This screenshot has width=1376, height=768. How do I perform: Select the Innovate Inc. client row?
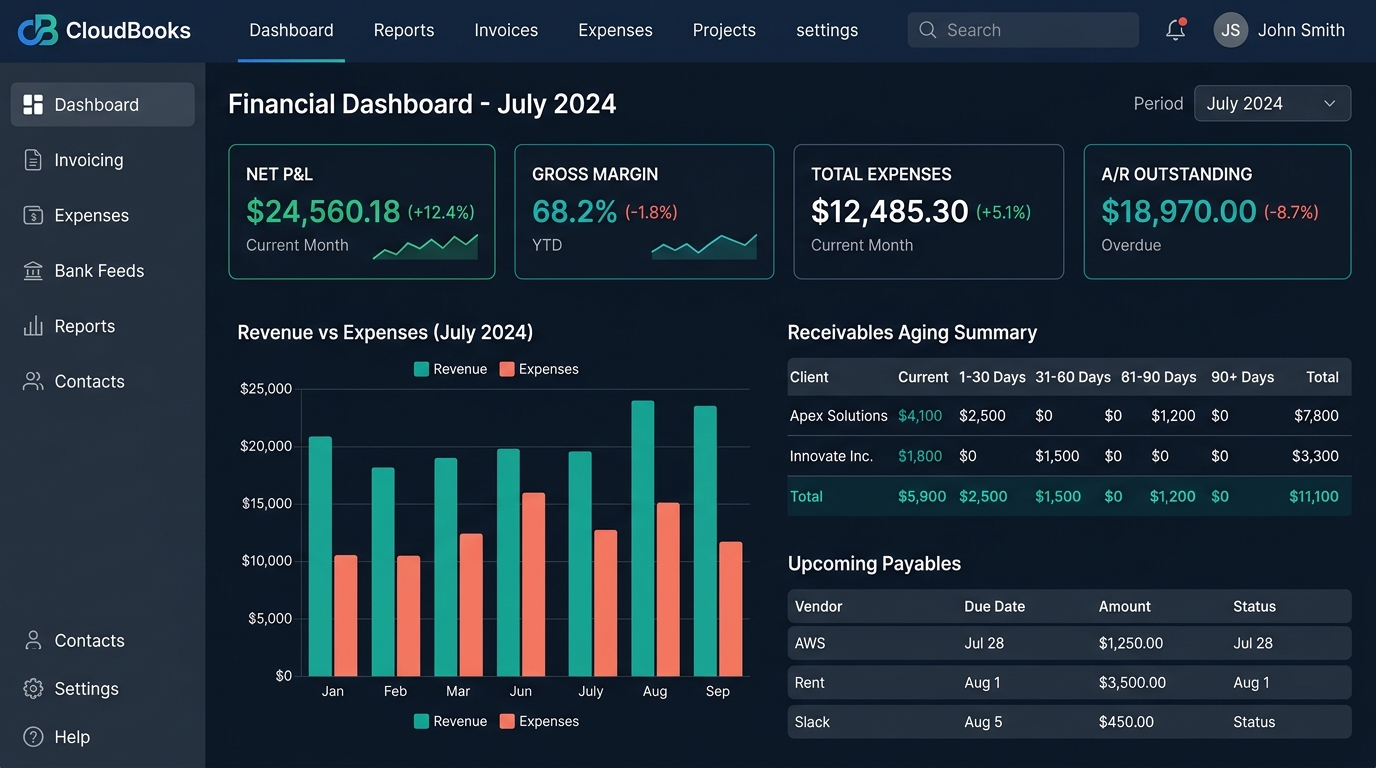click(1069, 456)
